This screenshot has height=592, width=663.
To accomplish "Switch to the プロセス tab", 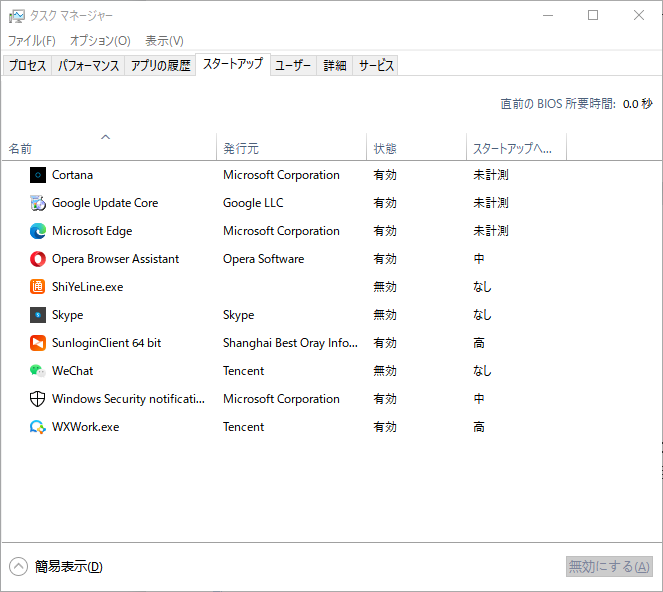I will [x=27, y=66].
